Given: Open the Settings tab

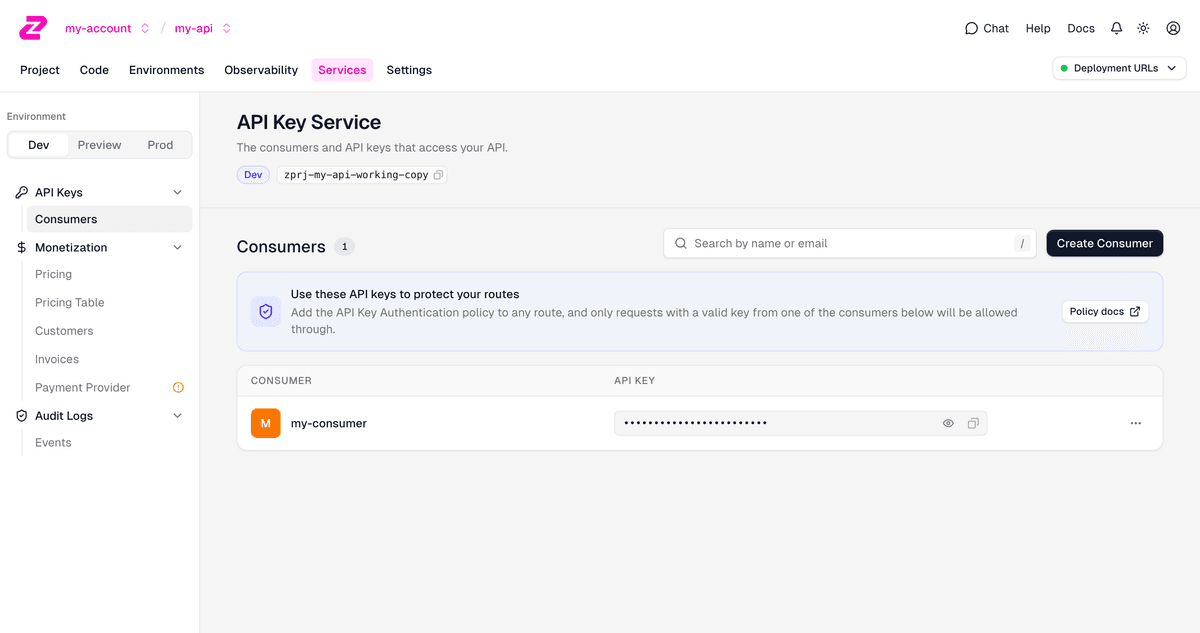Looking at the screenshot, I should [409, 70].
